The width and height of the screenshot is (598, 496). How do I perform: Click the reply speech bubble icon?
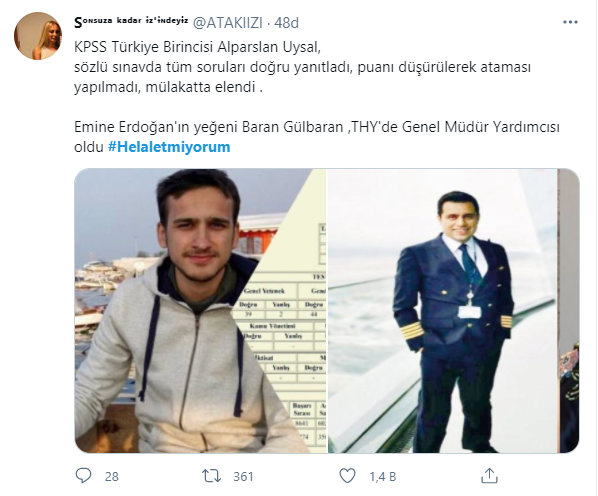coord(84,476)
